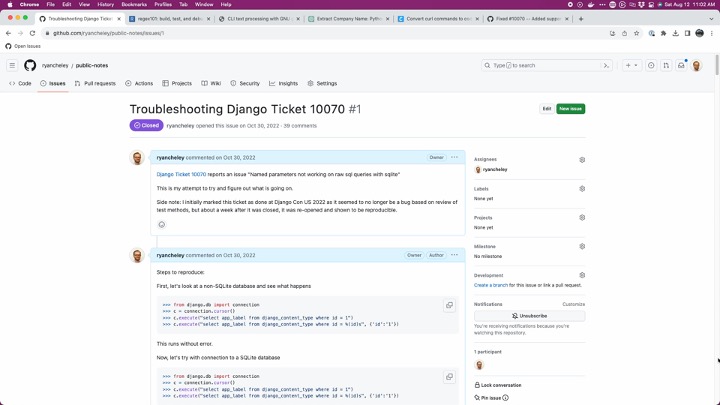
Task: Open the Django Ticket 10070 link
Action: pyautogui.click(x=181, y=174)
